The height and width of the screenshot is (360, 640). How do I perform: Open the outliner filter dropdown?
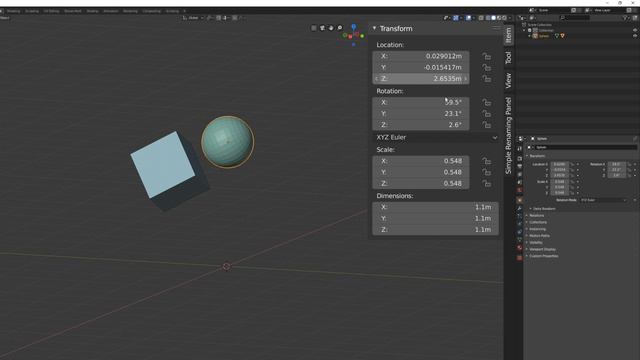(x=626, y=18)
